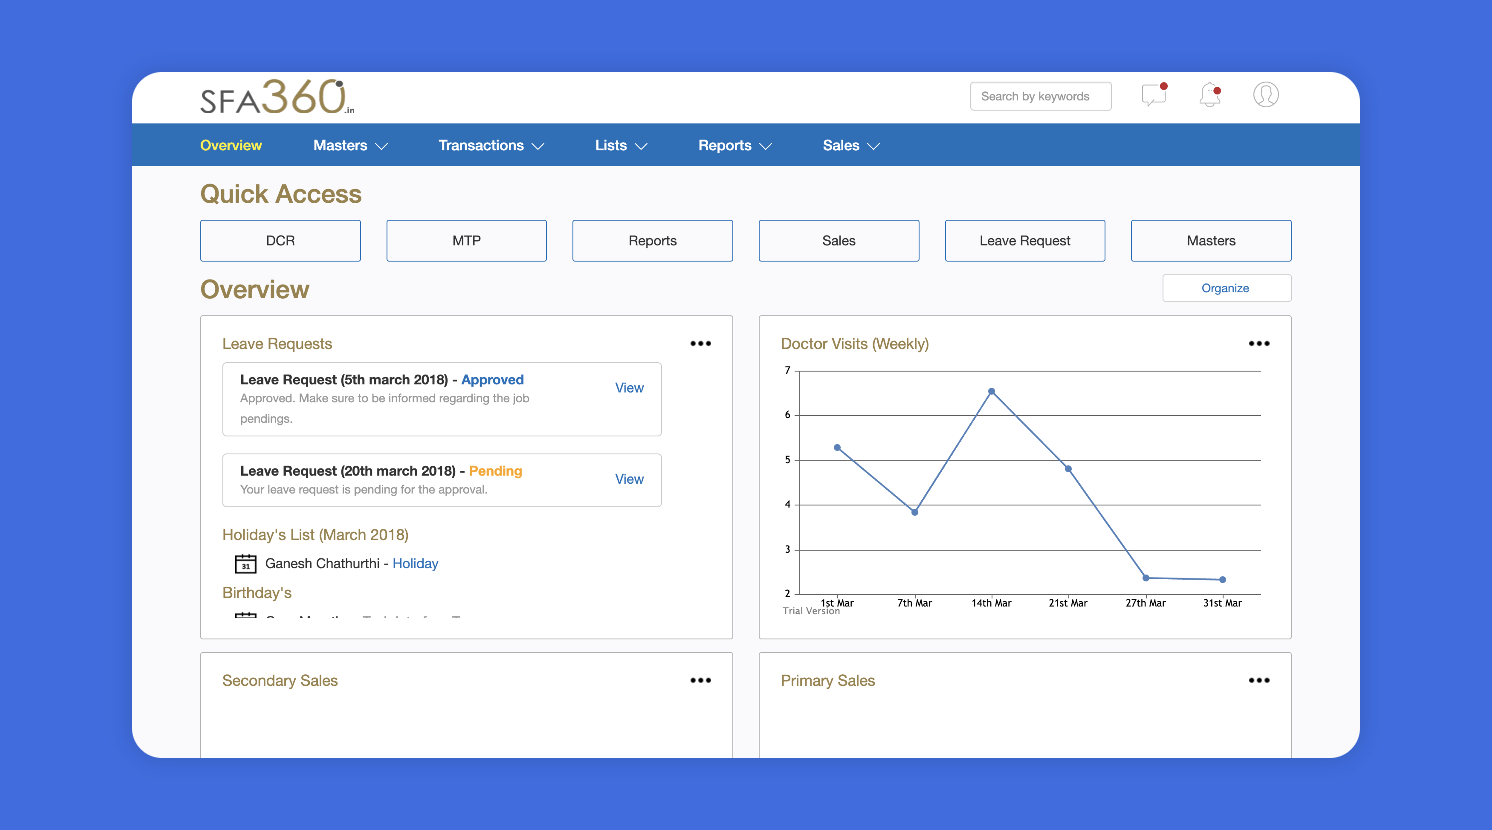Click the 14th Mar peak data point
The height and width of the screenshot is (830, 1492).
[x=991, y=391]
